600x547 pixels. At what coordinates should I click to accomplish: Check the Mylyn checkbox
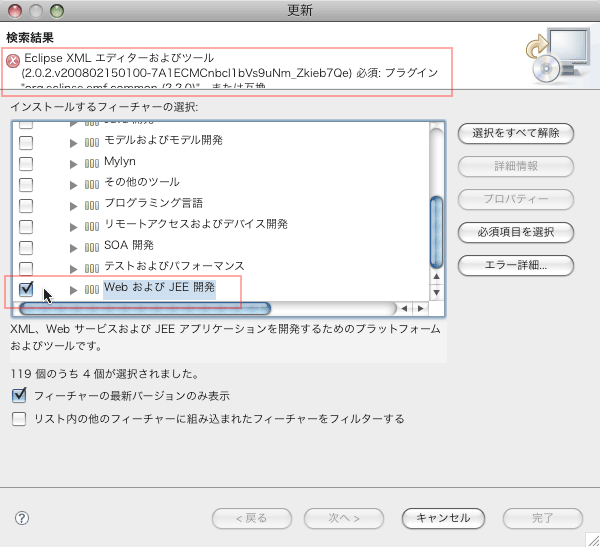point(26,164)
